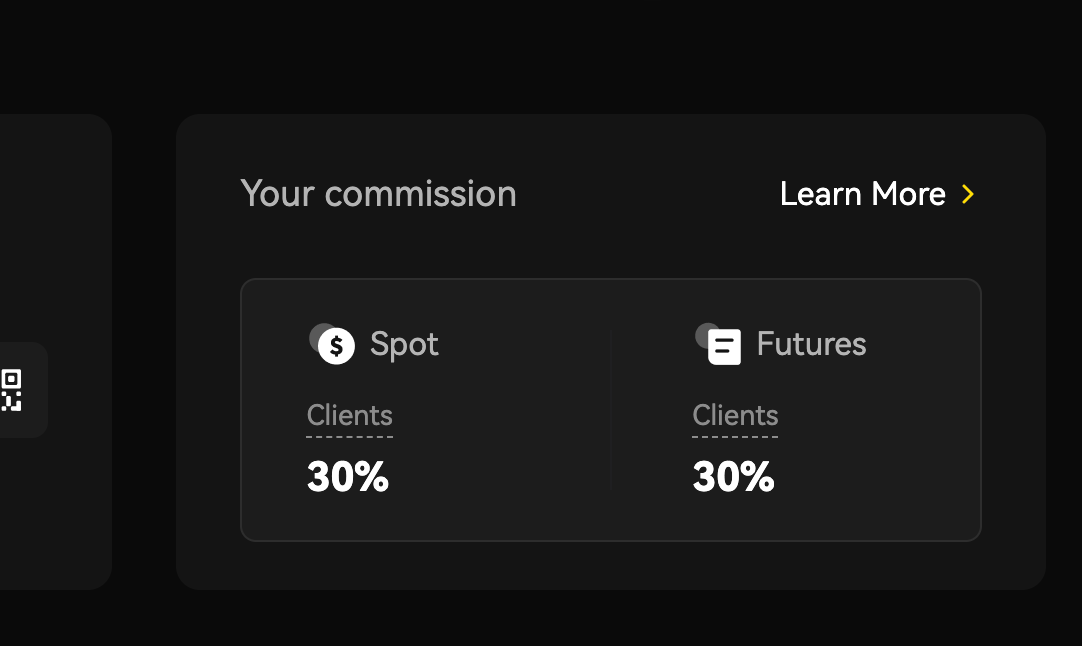
Task: Click the yellow chevron beside Learn More
Action: click(967, 194)
